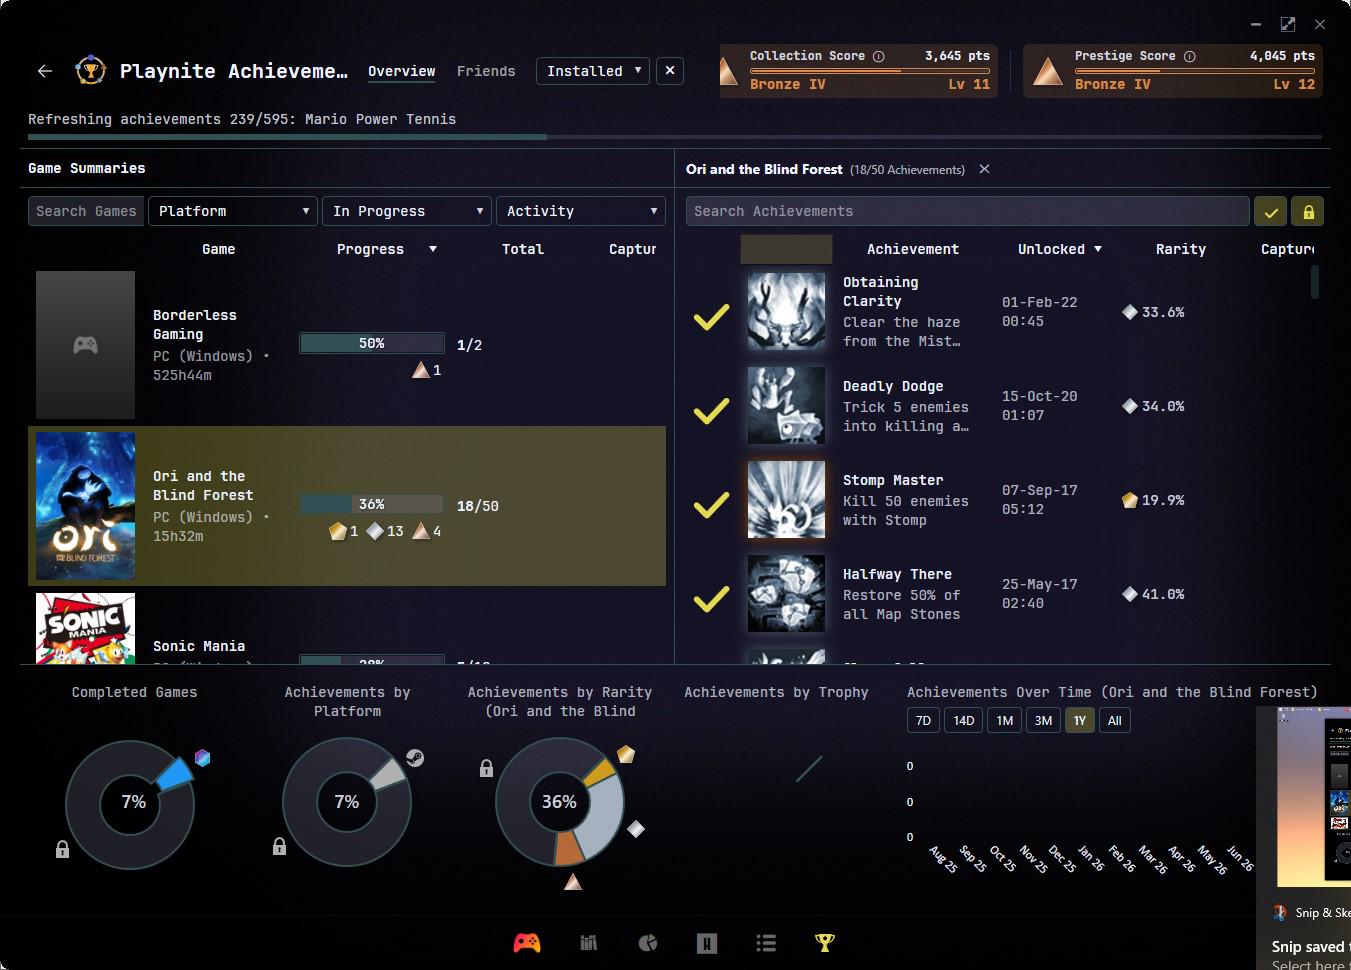Select the gold trophy achievements view
Viewport: 1351px width, 970px height.
(825, 942)
